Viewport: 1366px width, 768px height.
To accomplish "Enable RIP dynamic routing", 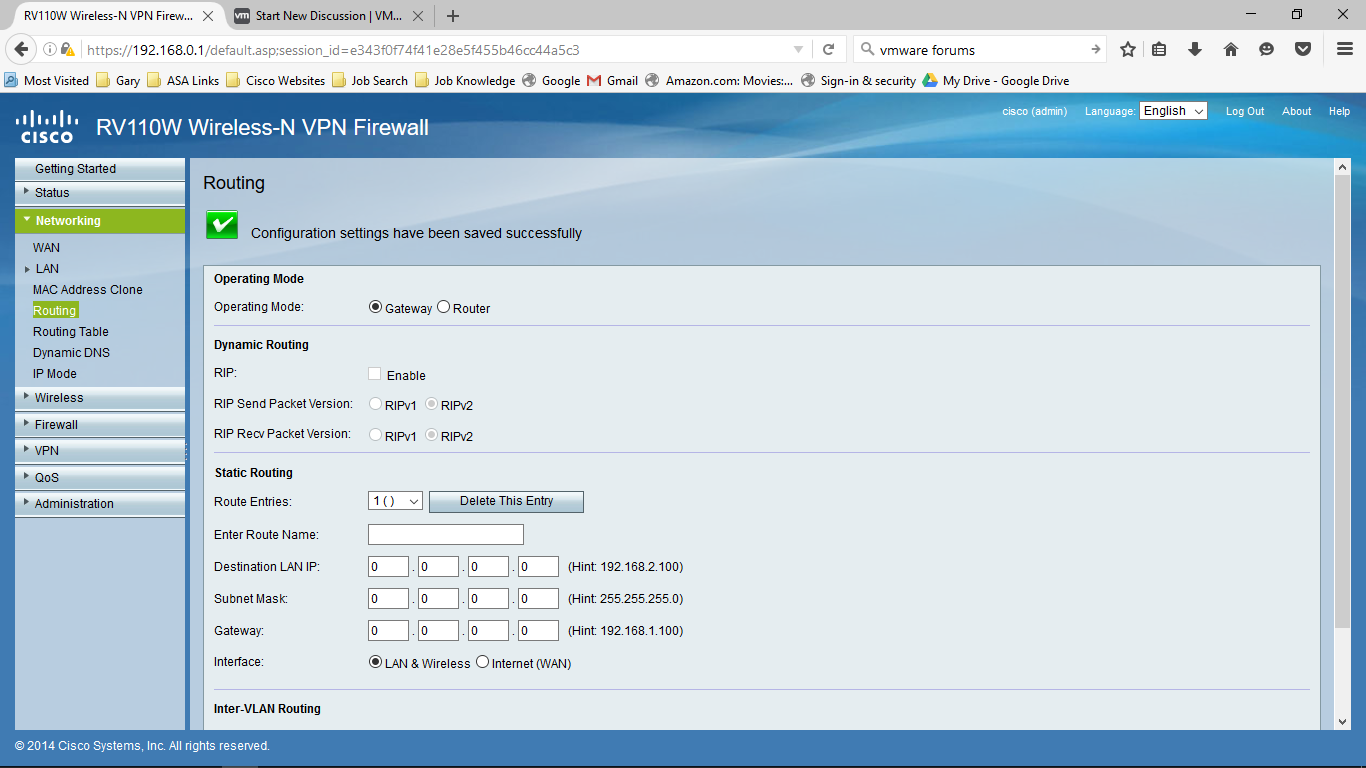I will click(x=375, y=372).
